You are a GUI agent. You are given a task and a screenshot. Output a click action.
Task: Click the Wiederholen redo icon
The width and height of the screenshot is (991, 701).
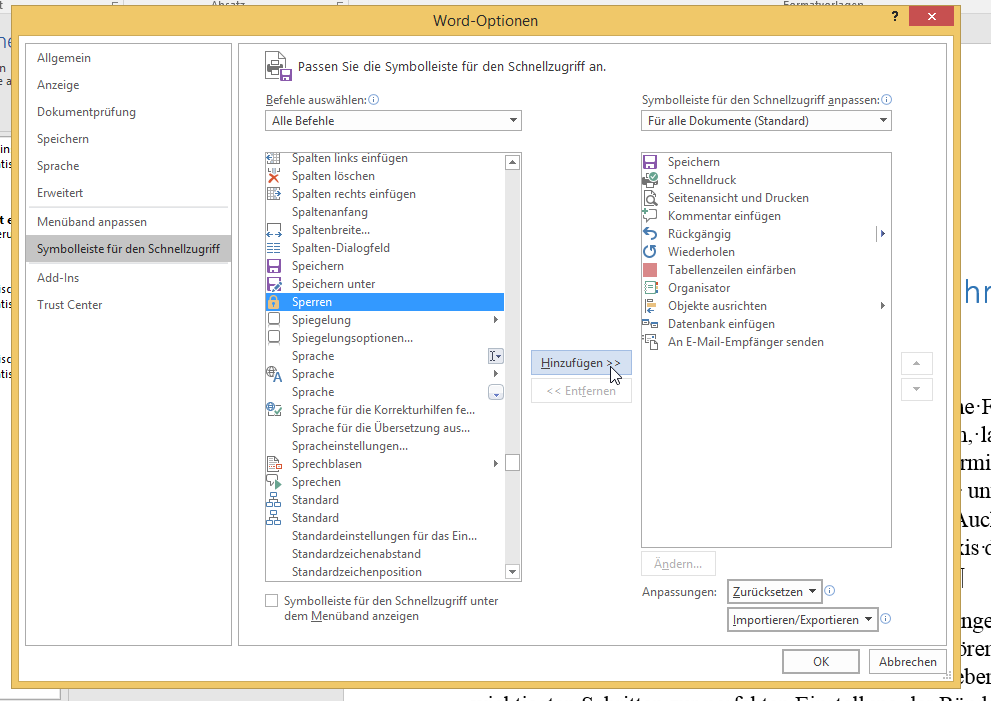click(x=650, y=252)
